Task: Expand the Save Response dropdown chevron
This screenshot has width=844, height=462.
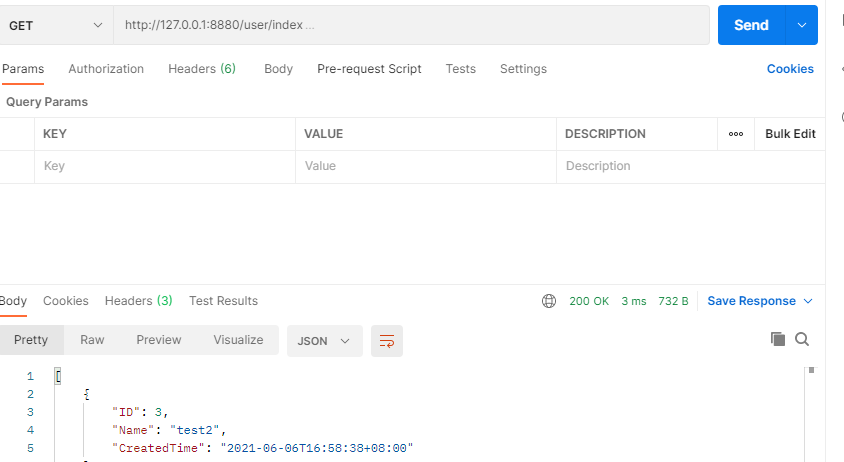Action: pos(808,301)
